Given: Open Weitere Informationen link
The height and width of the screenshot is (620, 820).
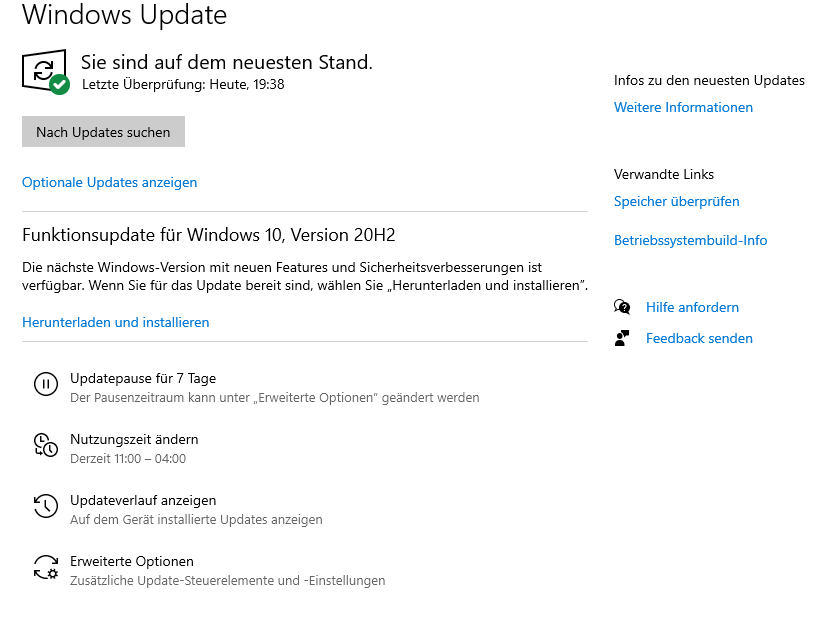Looking at the screenshot, I should [683, 107].
